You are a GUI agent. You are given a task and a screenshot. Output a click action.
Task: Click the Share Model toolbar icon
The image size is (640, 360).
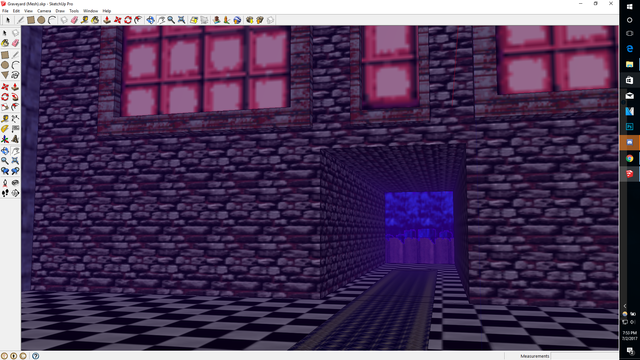[260, 20]
